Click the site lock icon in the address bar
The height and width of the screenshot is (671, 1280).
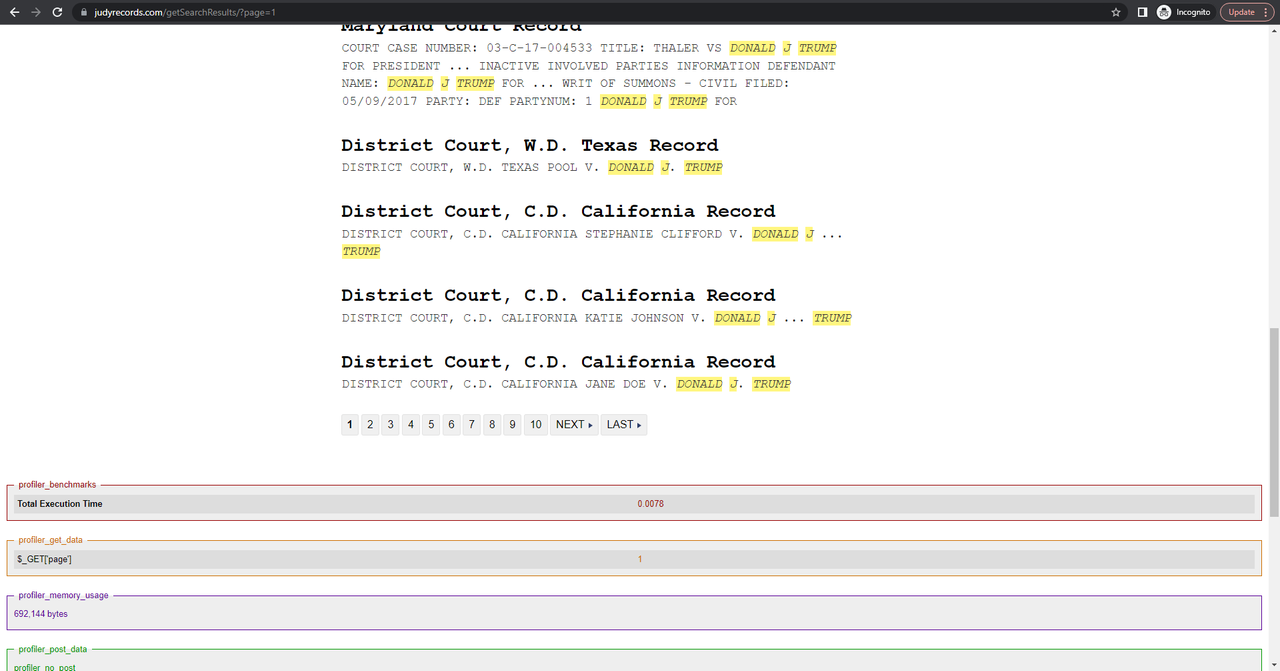click(84, 12)
